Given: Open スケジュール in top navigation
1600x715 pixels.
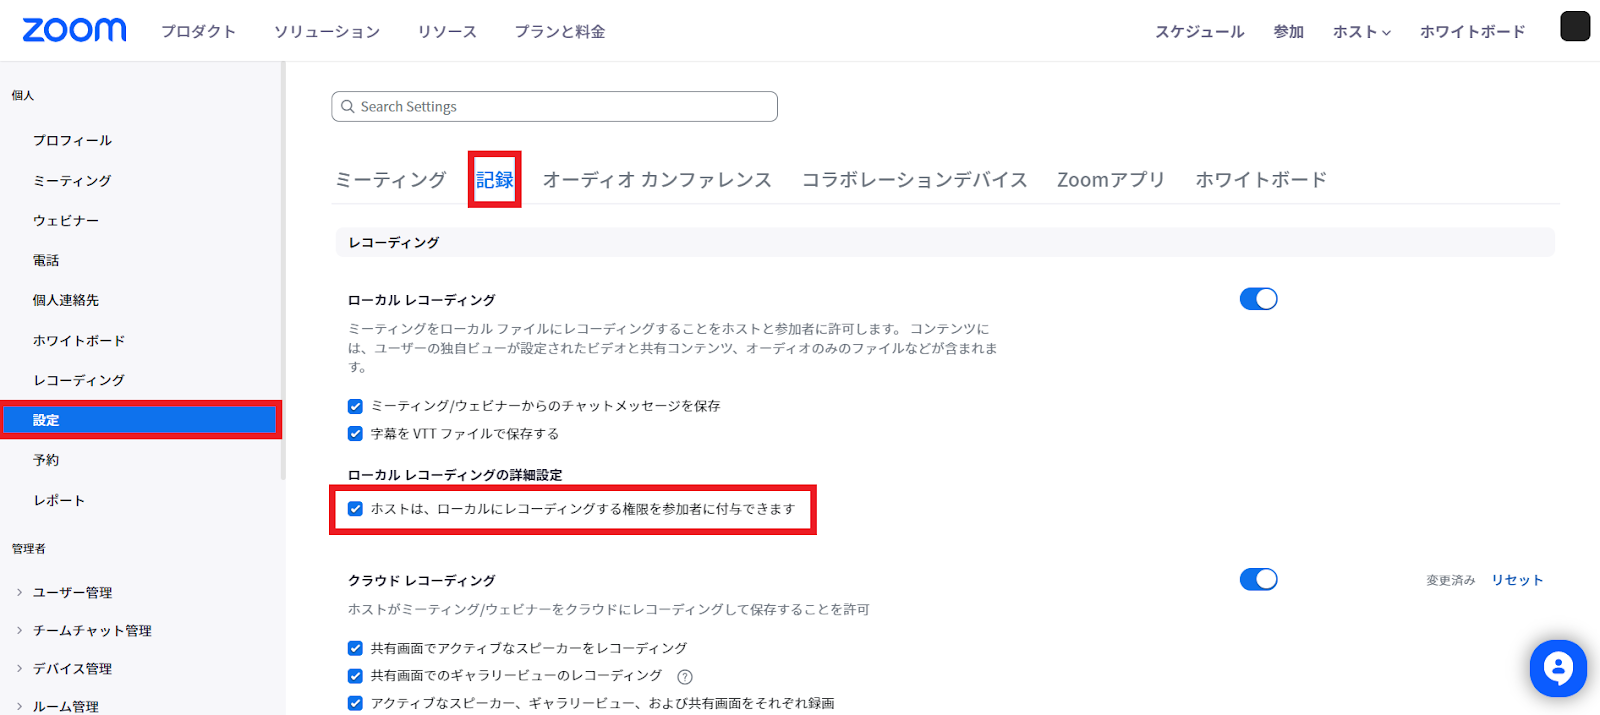Looking at the screenshot, I should [1199, 32].
